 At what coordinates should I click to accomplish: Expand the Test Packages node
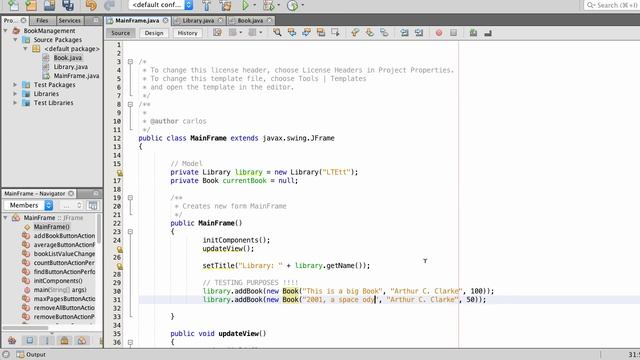pos(15,84)
